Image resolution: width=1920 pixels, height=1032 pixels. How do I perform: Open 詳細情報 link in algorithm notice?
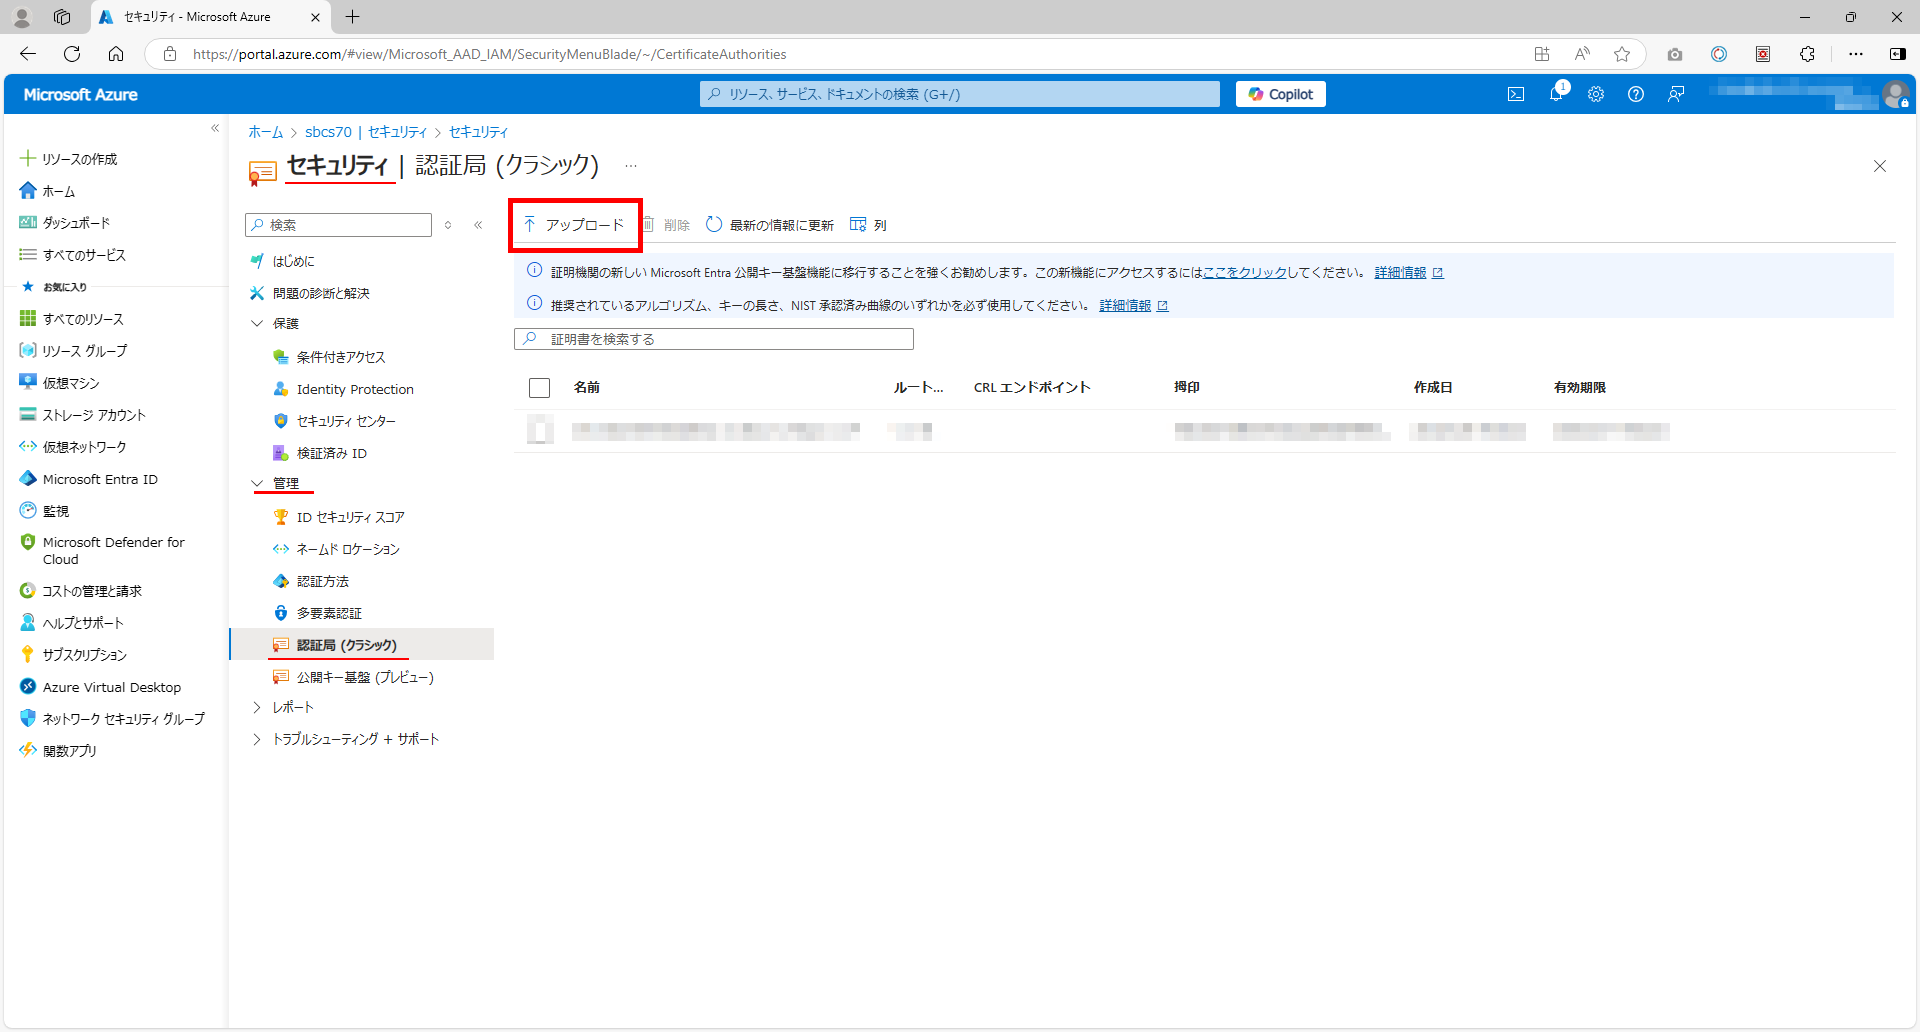point(1125,306)
